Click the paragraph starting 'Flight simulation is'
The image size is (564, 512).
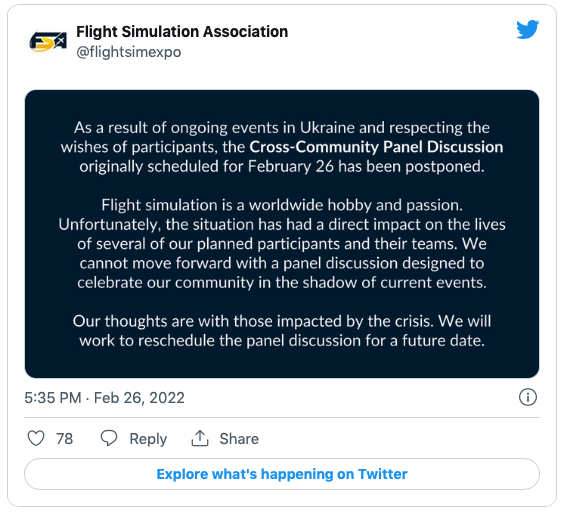pos(282,244)
